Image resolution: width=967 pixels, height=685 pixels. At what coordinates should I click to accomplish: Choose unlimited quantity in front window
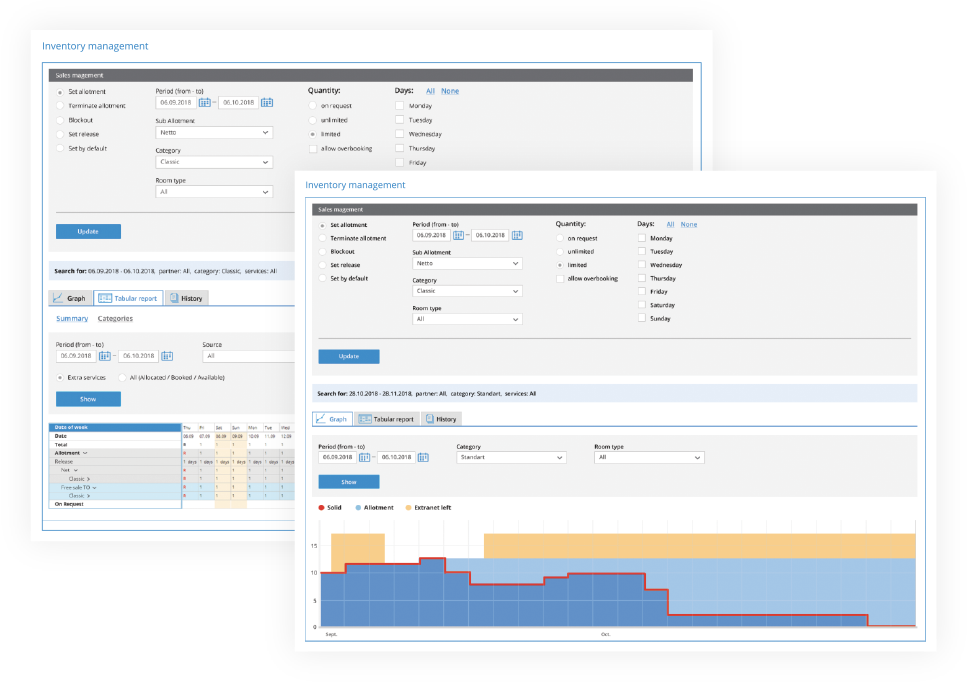pos(560,252)
